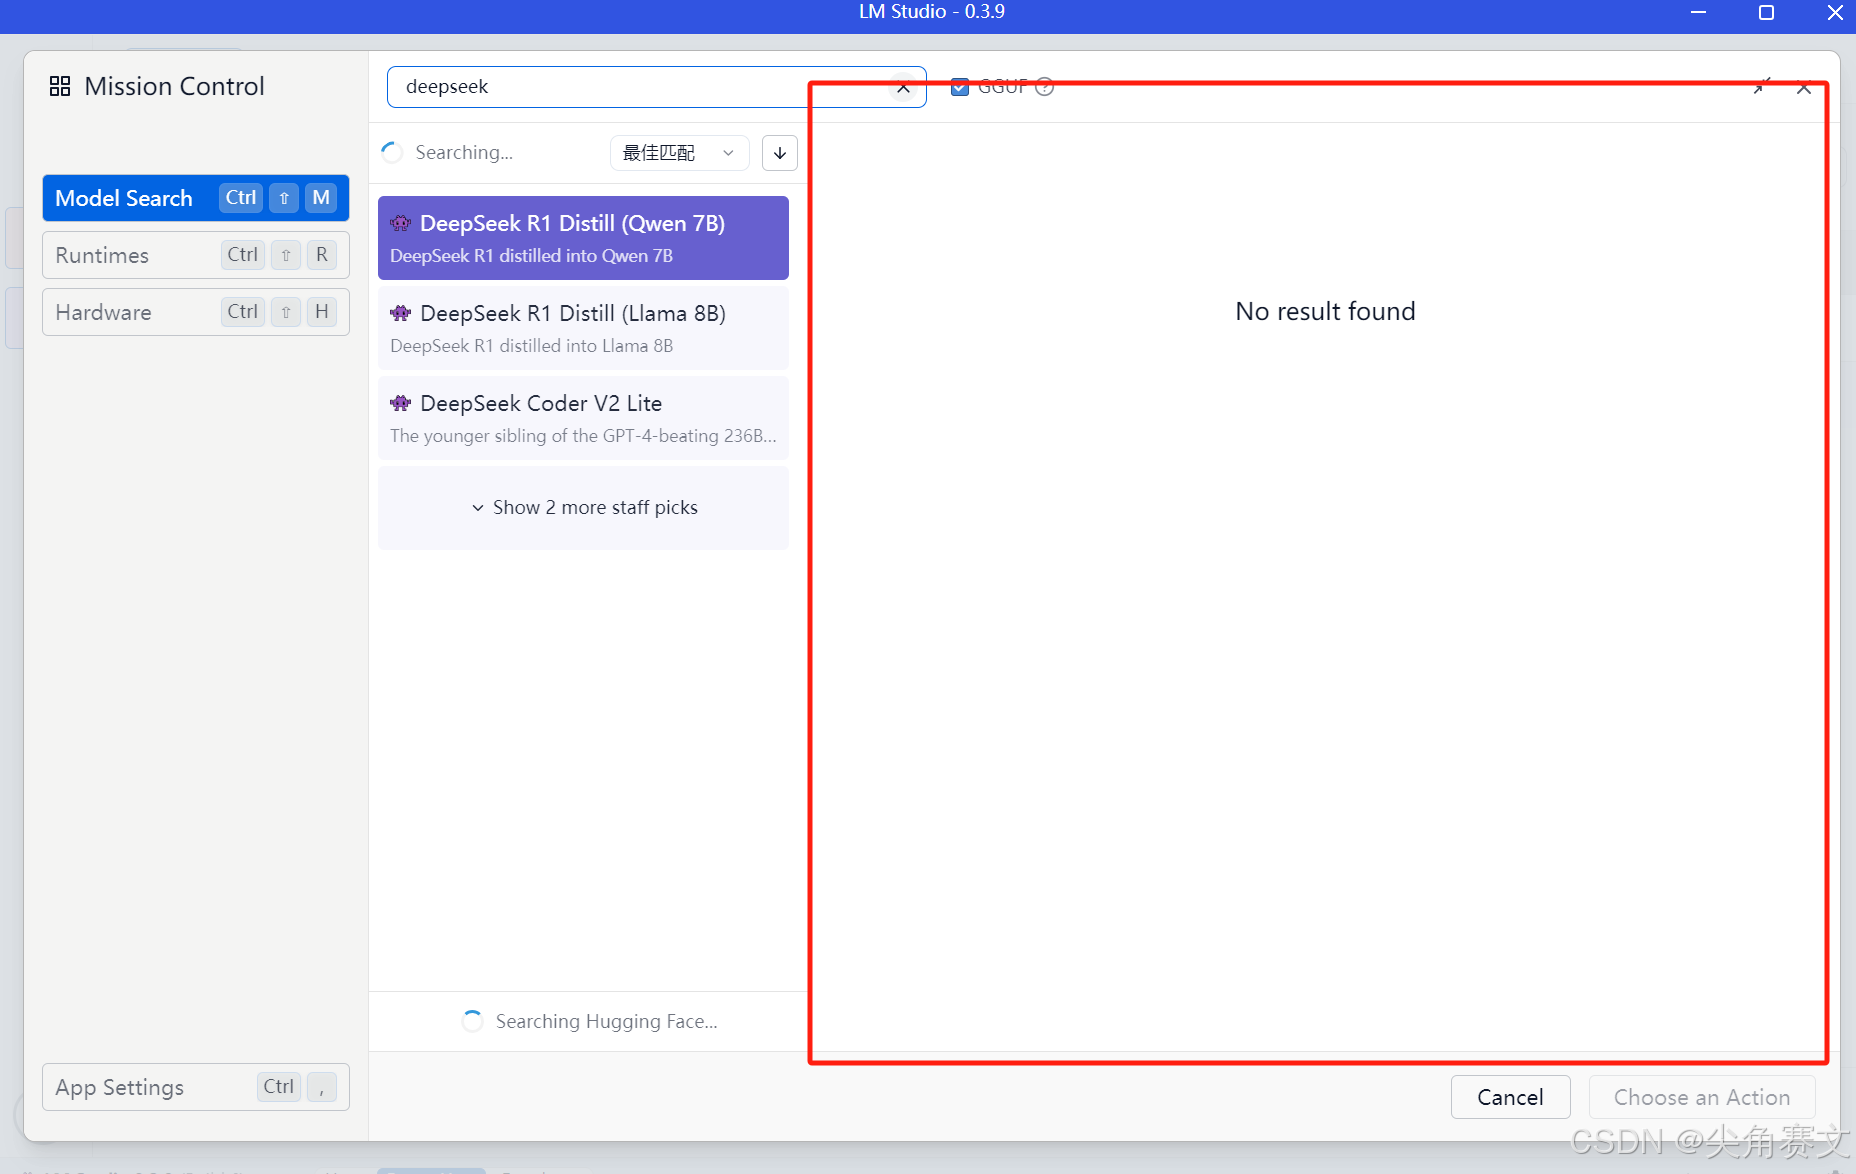
Task: Close the Mission Control dialog
Action: pos(1804,87)
